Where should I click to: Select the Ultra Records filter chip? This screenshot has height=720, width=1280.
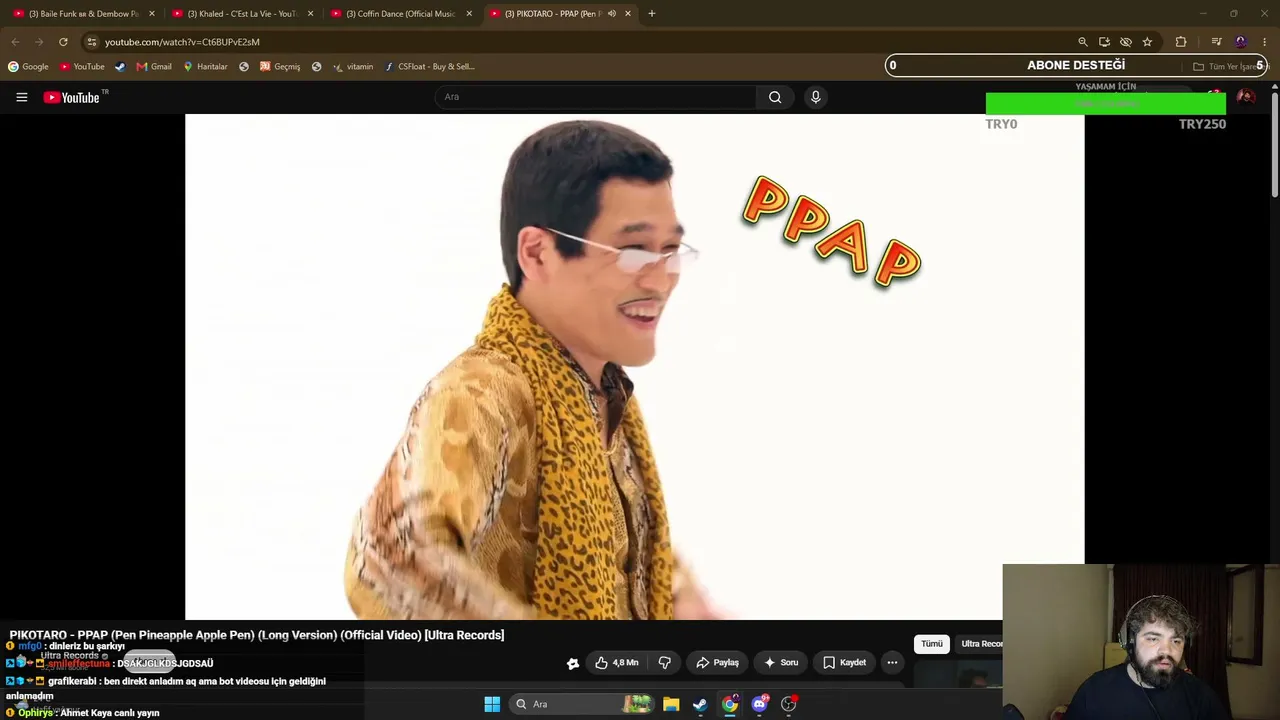click(980, 644)
